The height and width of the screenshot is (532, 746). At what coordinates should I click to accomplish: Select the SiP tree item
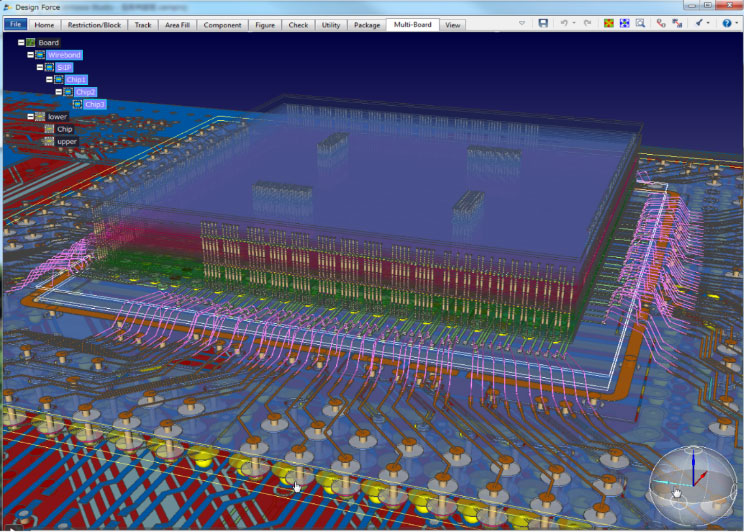pos(64,67)
